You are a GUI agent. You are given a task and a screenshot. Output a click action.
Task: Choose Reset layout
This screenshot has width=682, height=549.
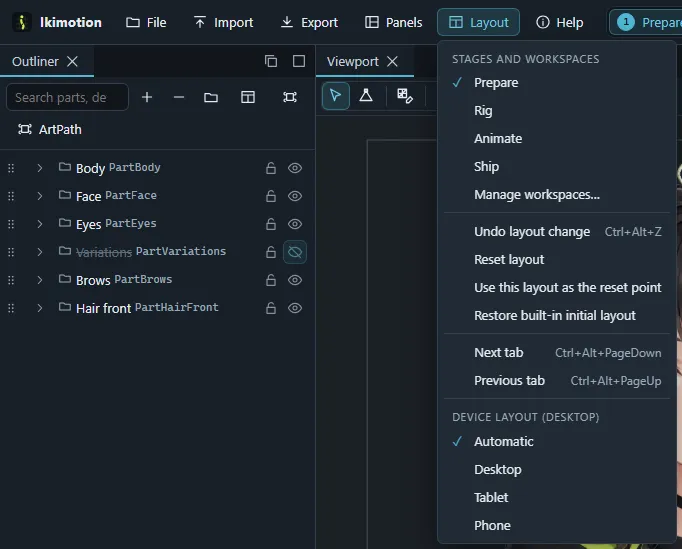coord(557,260)
